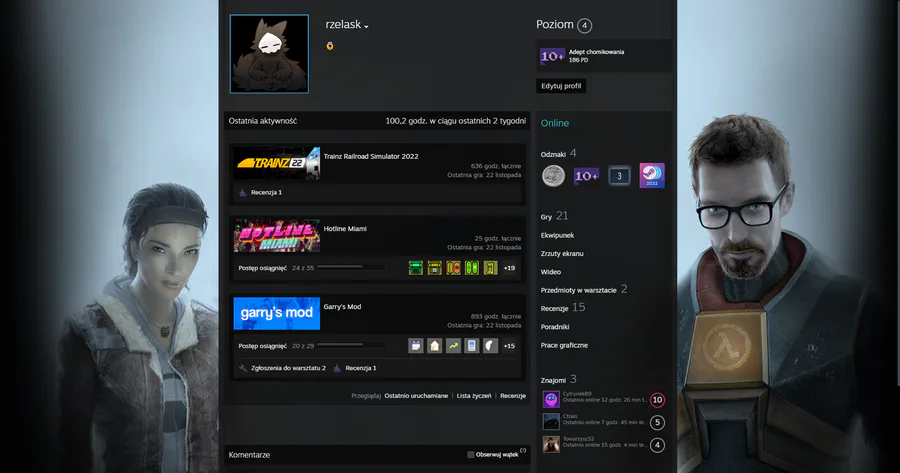The height and width of the screenshot is (473, 900).
Task: Open the Recenzje 15 reviews page
Action: point(562,308)
